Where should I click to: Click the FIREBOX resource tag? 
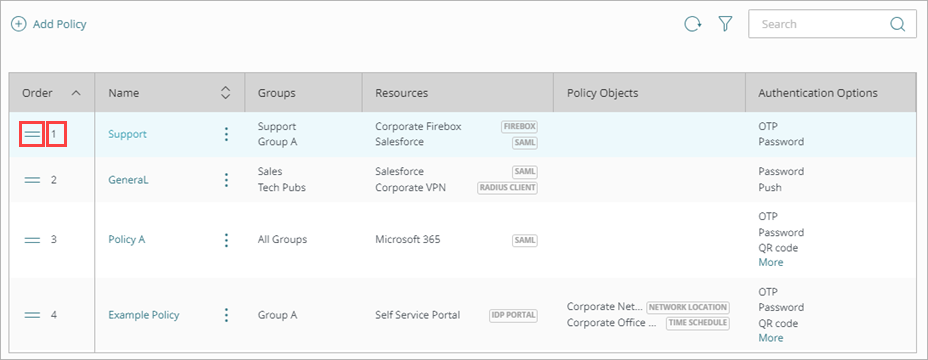519,127
